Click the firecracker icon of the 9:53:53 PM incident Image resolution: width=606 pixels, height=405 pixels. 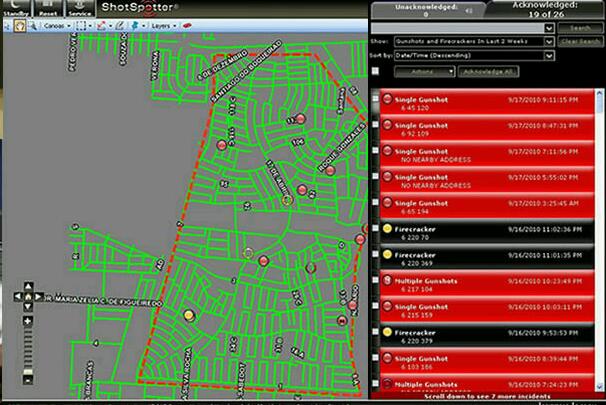(x=387, y=332)
